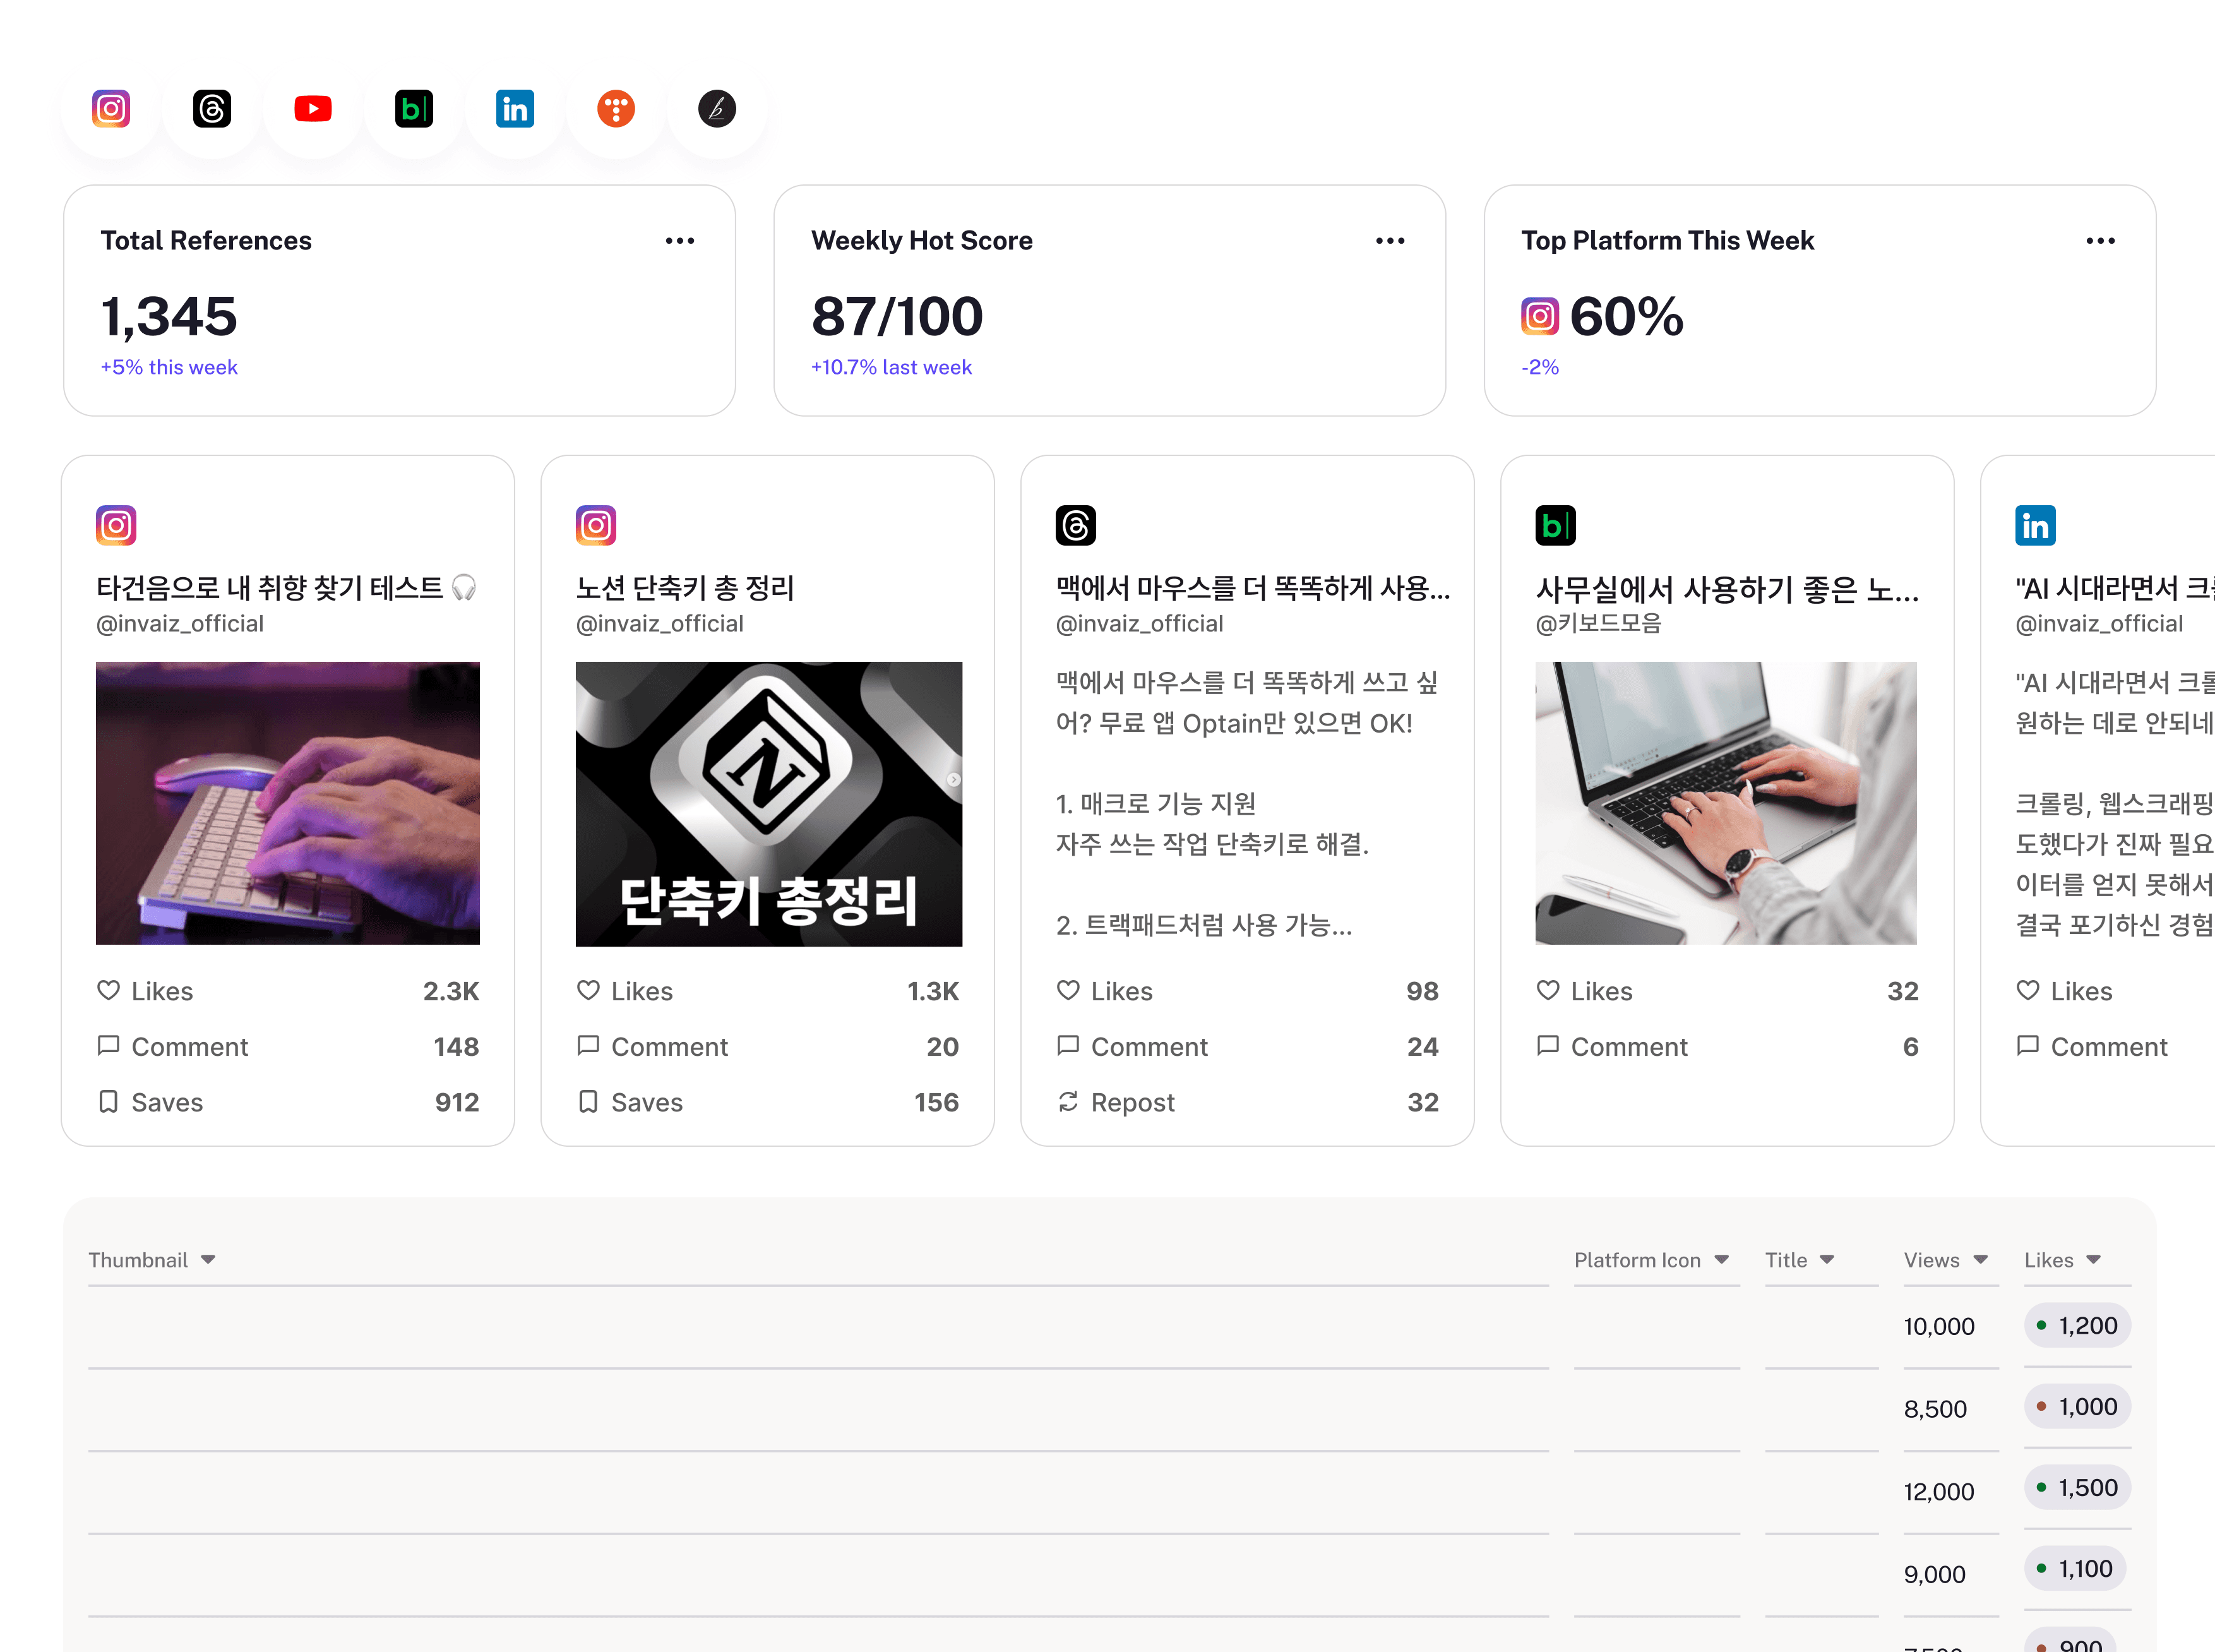Click Saves bookmark icon on Notion card
2215x1652 pixels.
pyautogui.click(x=588, y=1101)
